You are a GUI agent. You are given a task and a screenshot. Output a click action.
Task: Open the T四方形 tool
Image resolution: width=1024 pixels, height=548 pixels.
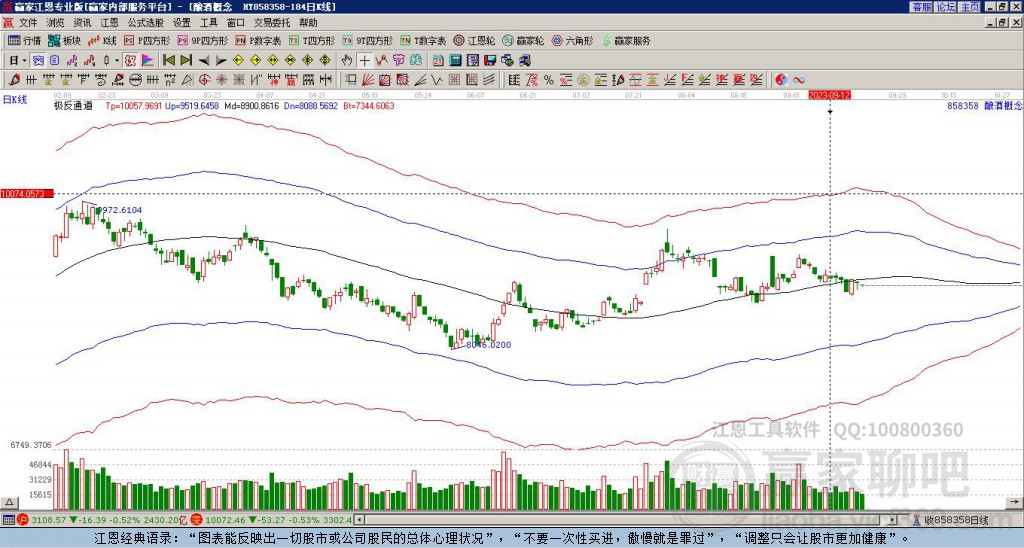(312, 40)
